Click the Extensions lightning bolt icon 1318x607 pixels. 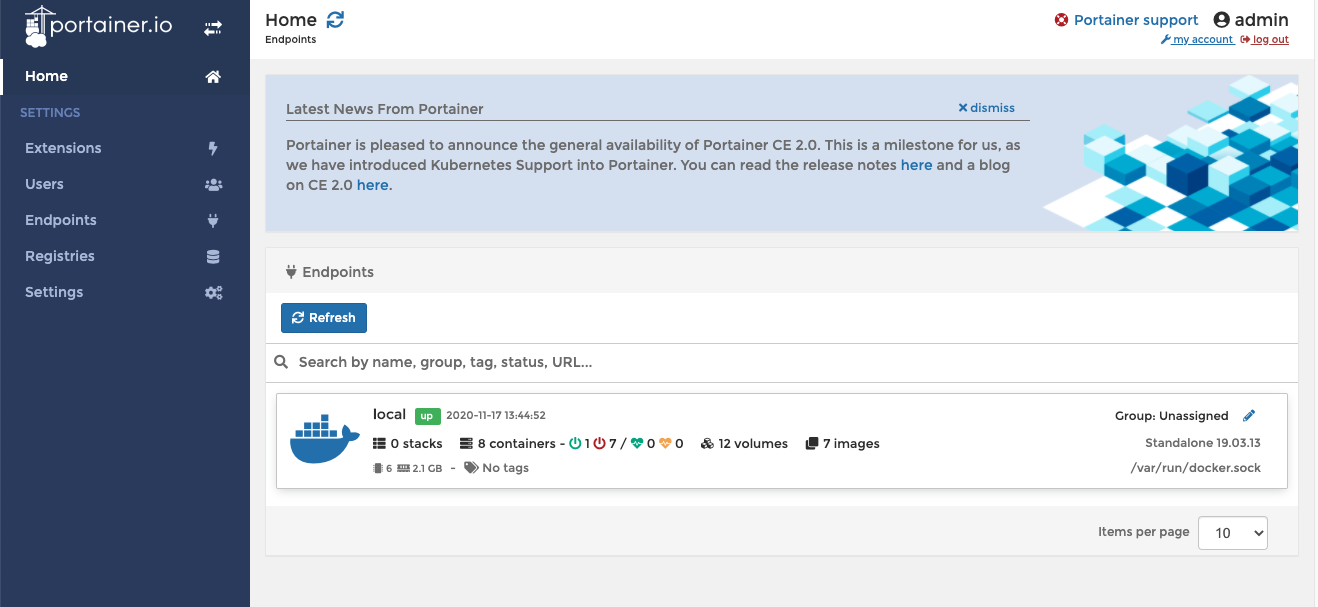213,148
